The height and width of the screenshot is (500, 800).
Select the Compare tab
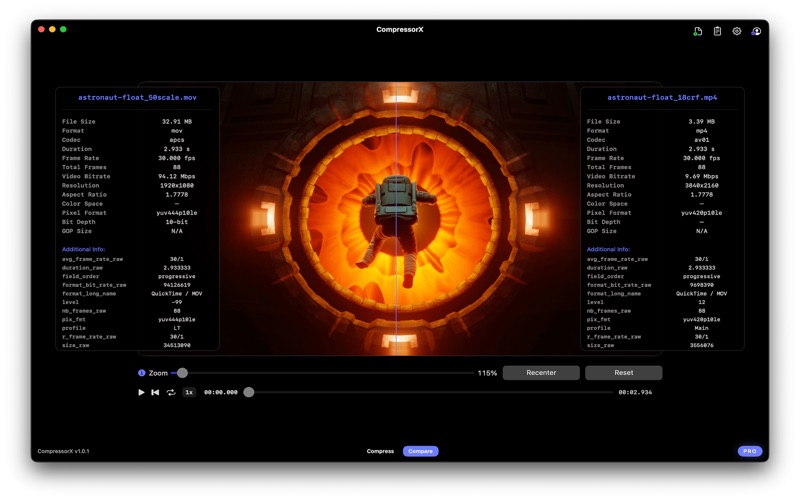point(420,452)
